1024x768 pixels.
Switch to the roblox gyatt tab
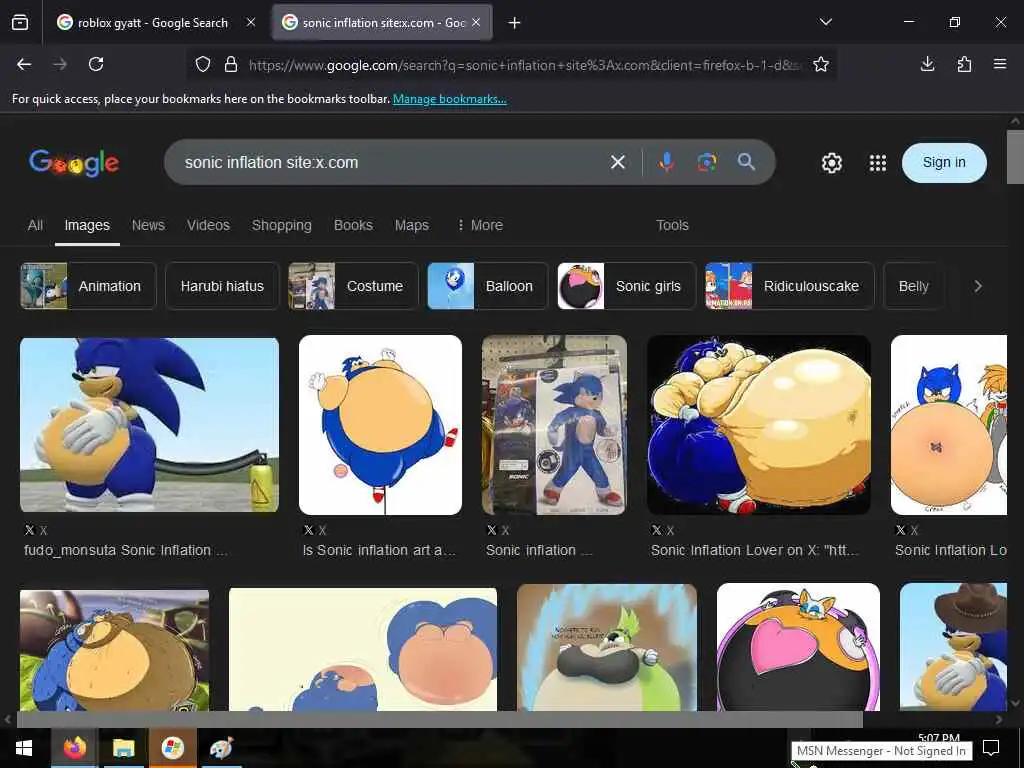pyautogui.click(x=153, y=23)
